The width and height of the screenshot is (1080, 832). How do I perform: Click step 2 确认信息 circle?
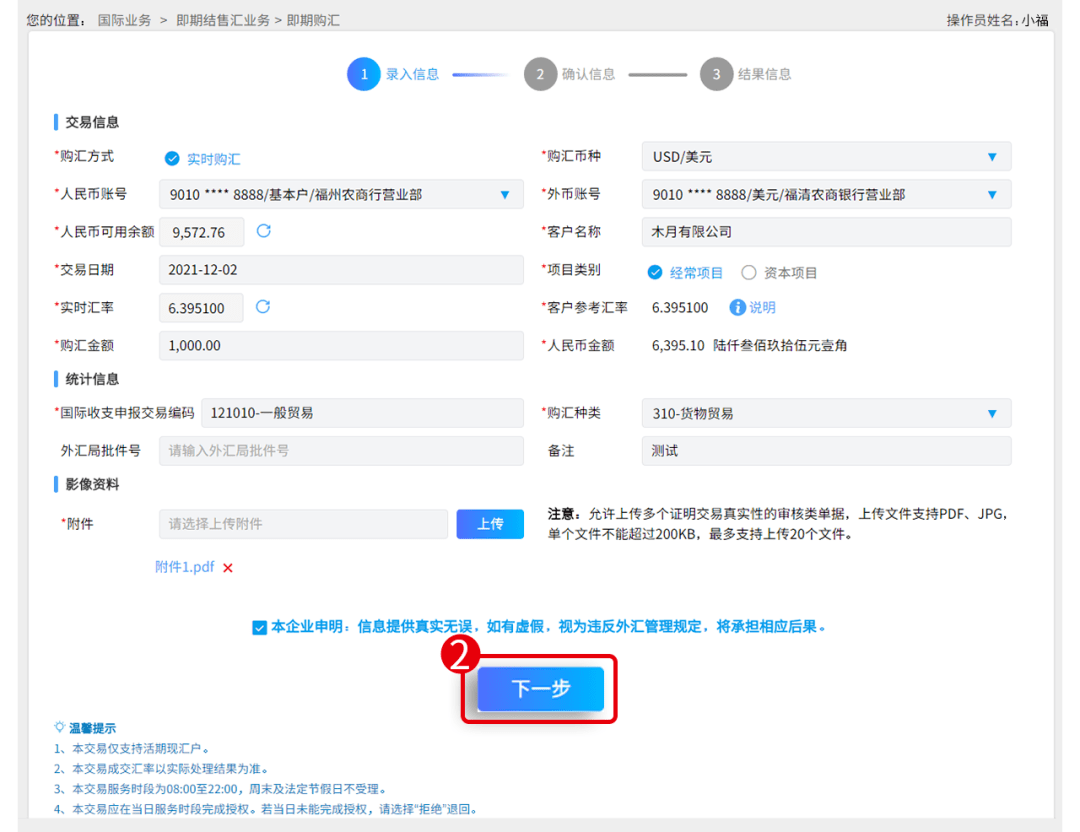(x=540, y=74)
